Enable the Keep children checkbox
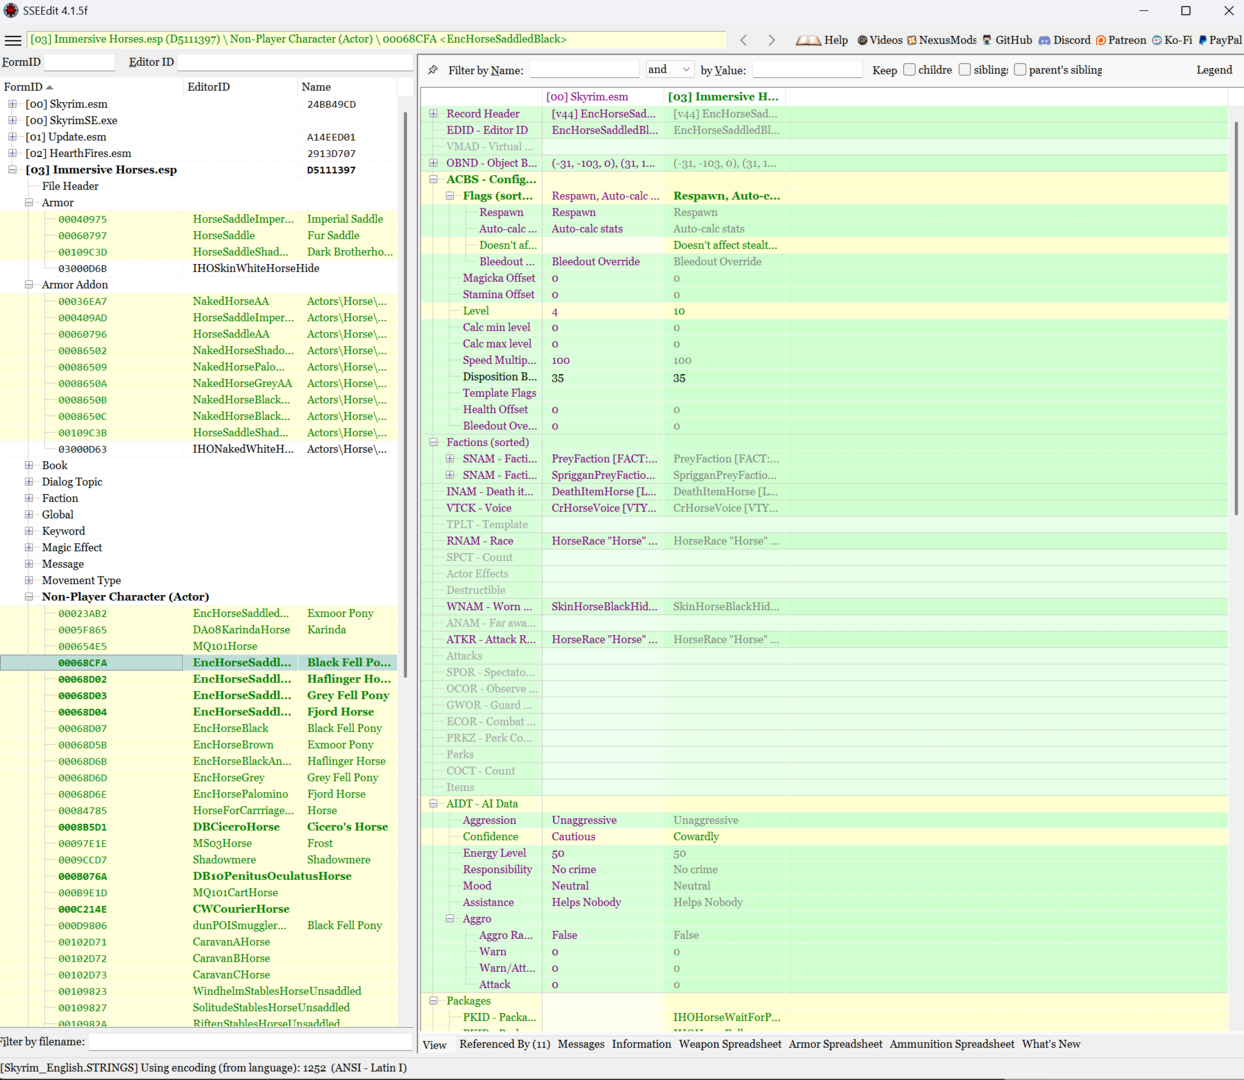Screen dimensions: 1244x1080 (x=909, y=70)
